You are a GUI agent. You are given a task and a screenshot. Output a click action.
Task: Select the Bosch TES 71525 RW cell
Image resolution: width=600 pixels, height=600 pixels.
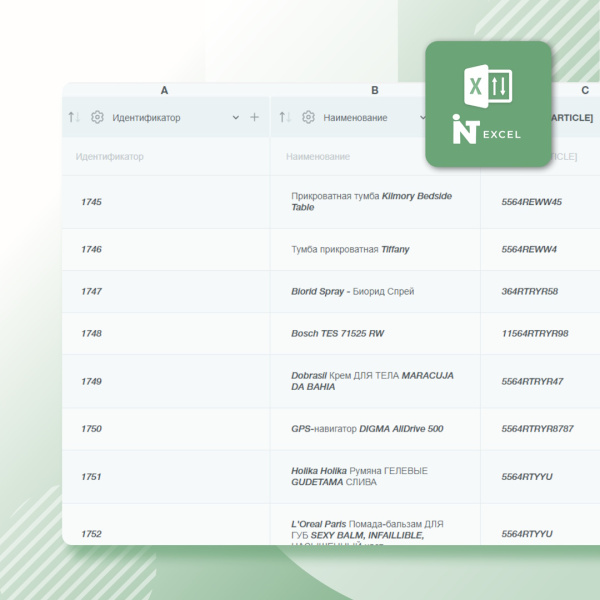pyautogui.click(x=337, y=333)
